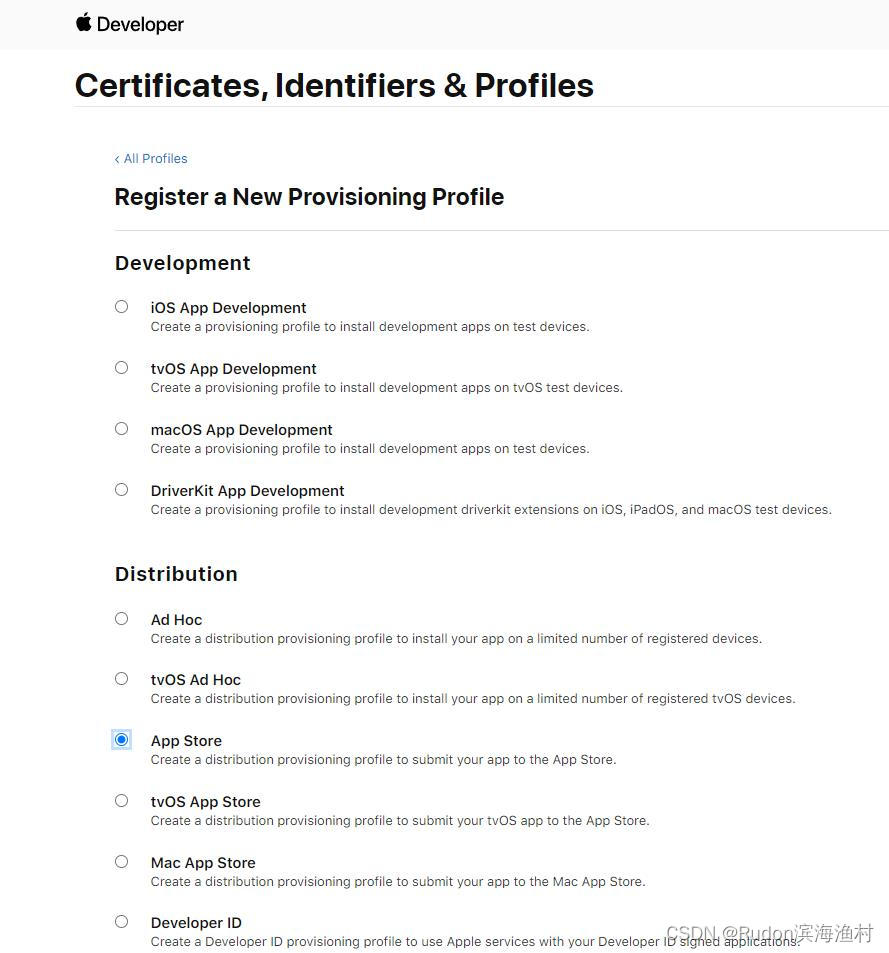This screenshot has width=889, height=953.
Task: Click the DriverKit App Development label
Action: (x=247, y=490)
